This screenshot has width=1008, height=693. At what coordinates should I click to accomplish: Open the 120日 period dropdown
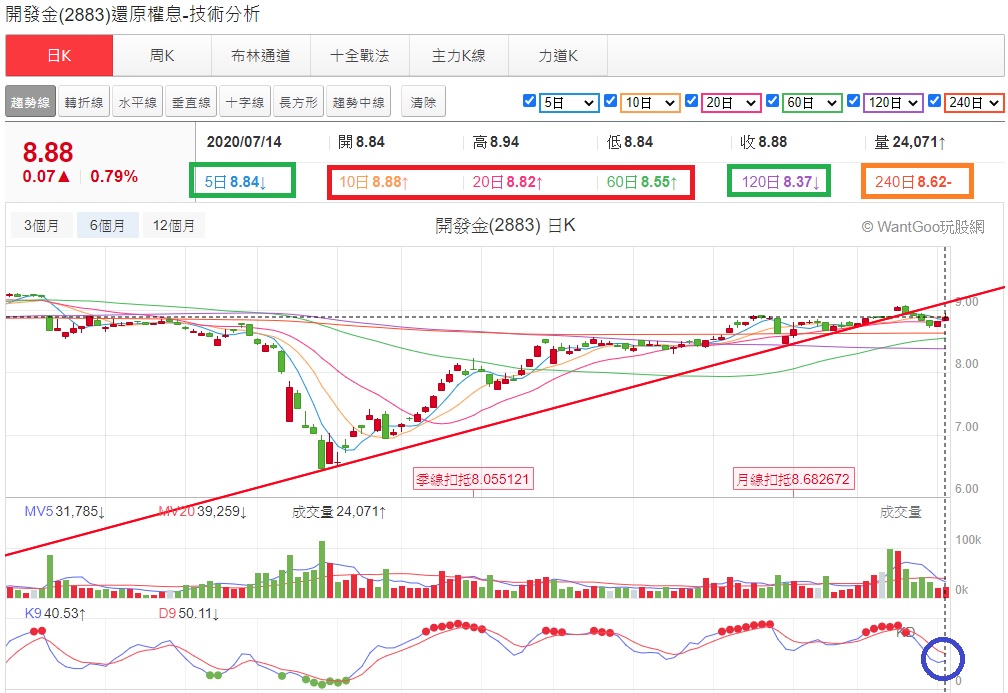(x=893, y=103)
